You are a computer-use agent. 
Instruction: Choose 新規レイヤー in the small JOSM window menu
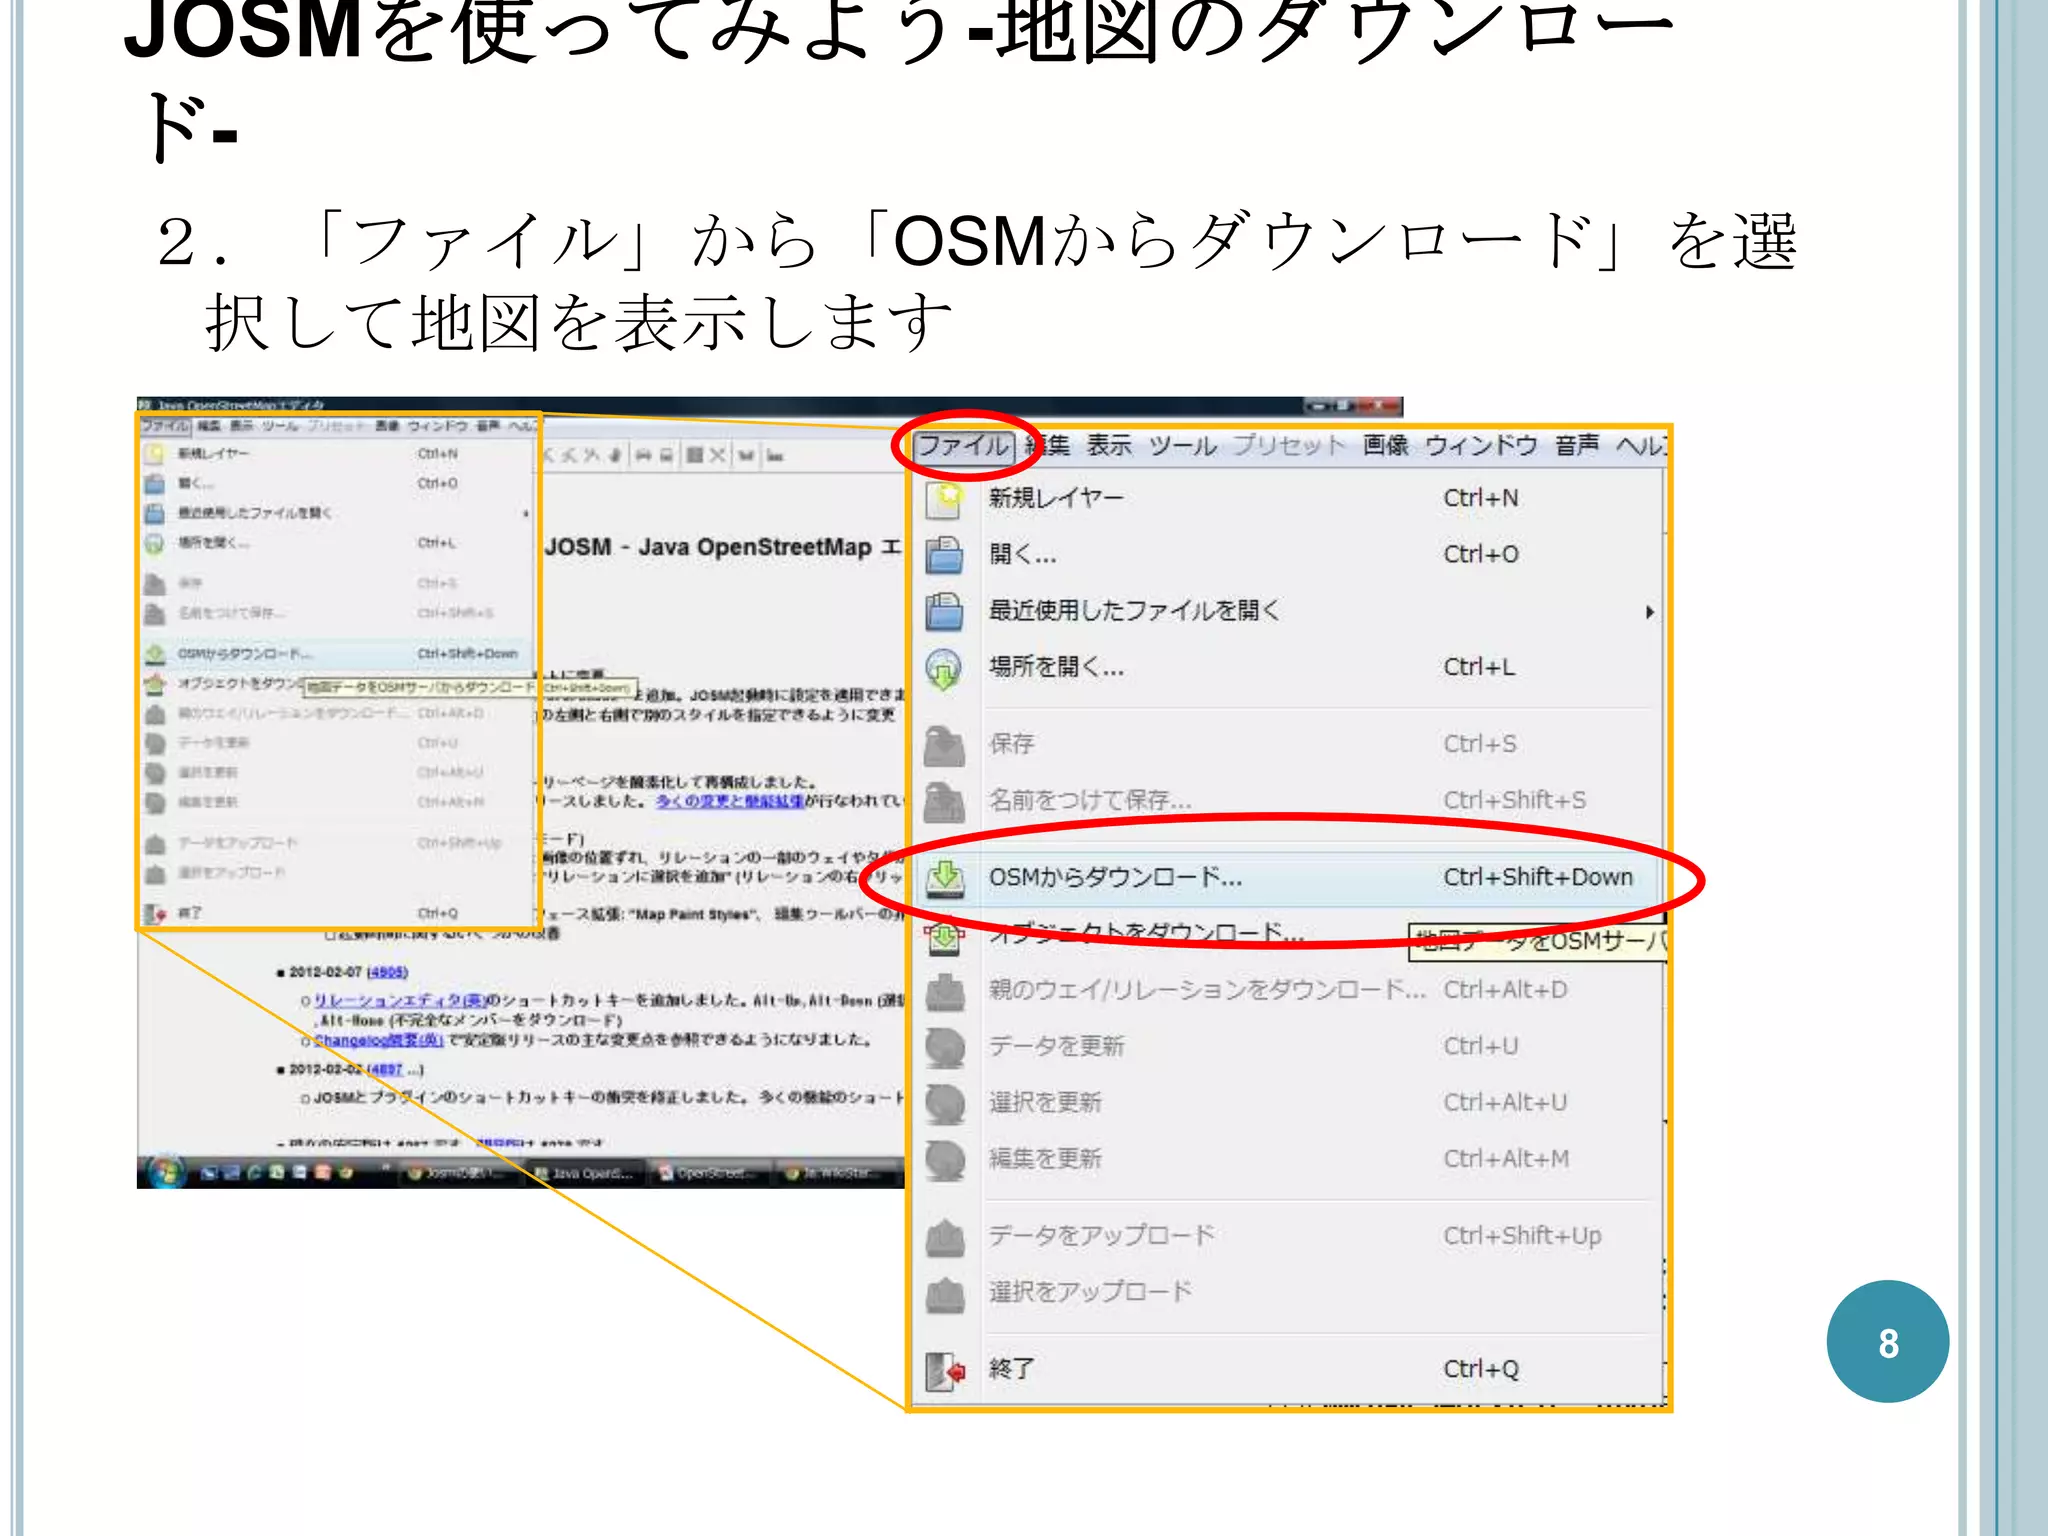click(336, 454)
